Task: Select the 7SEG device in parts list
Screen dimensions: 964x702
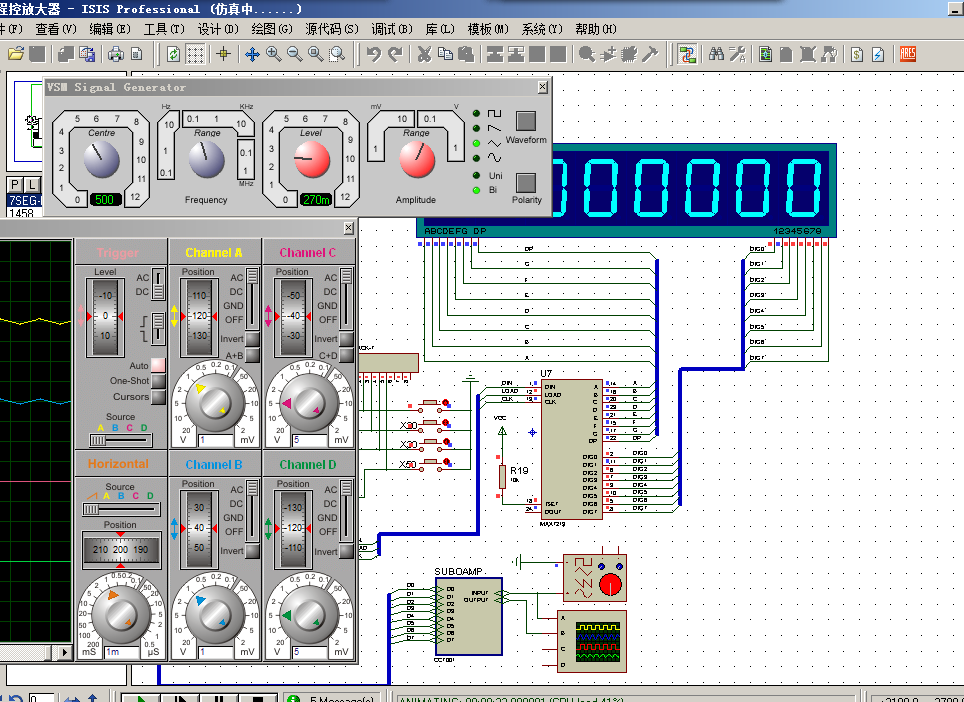Action: point(25,200)
